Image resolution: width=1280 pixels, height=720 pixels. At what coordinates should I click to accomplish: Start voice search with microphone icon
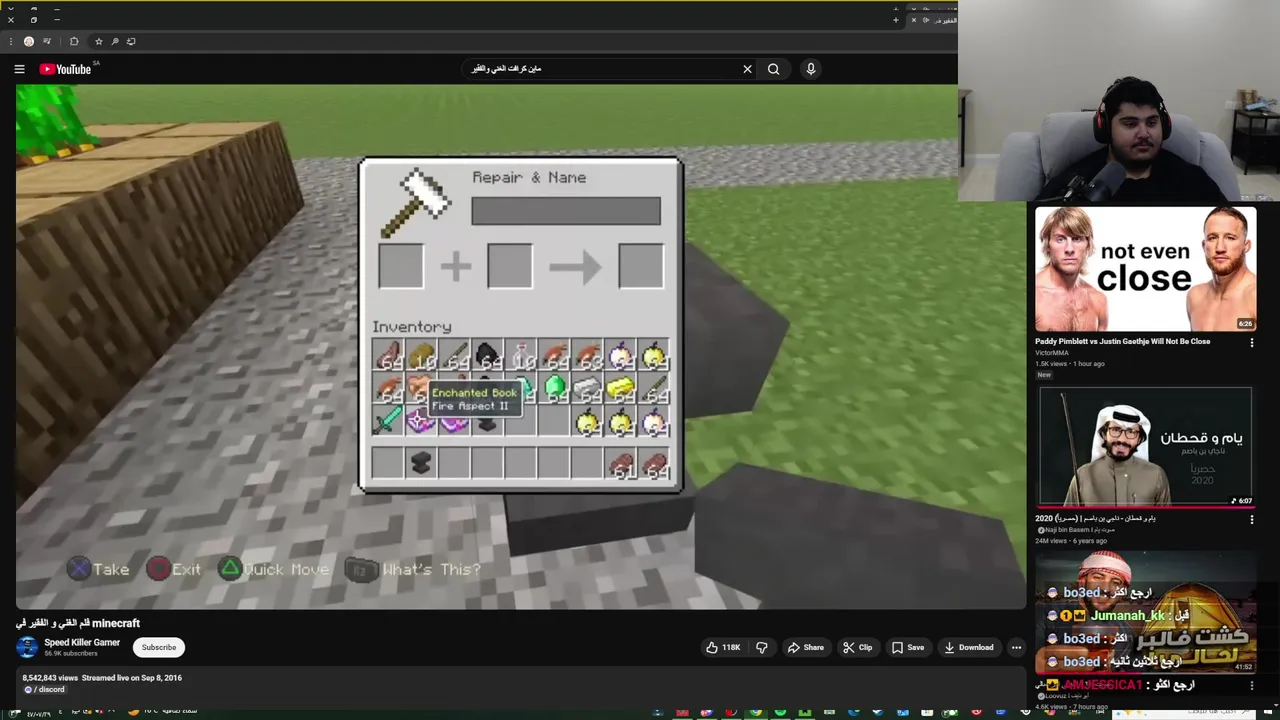(811, 69)
